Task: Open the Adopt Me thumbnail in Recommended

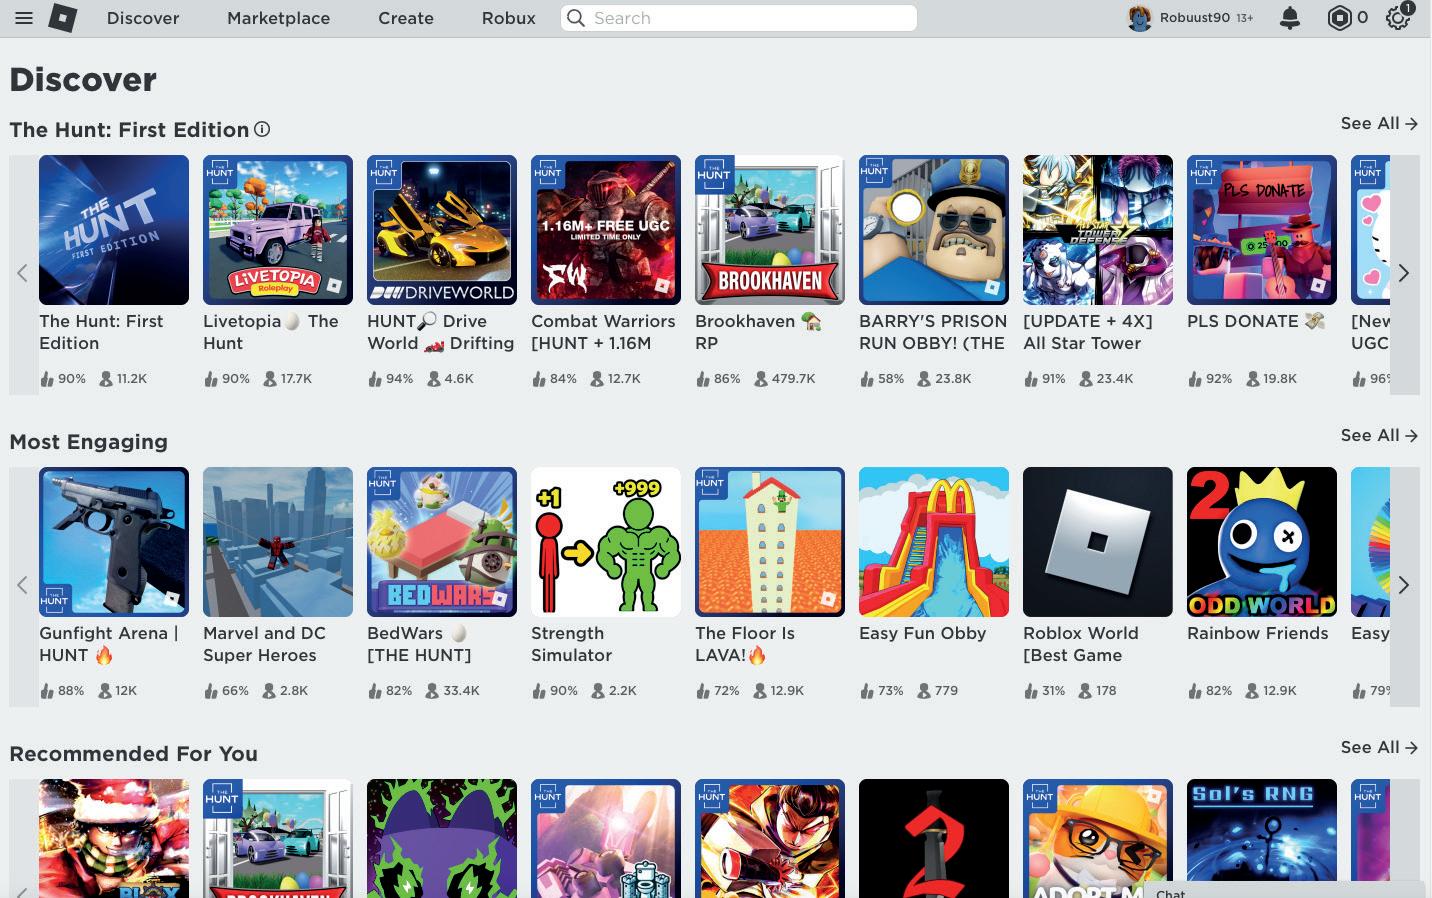Action: (1098, 838)
